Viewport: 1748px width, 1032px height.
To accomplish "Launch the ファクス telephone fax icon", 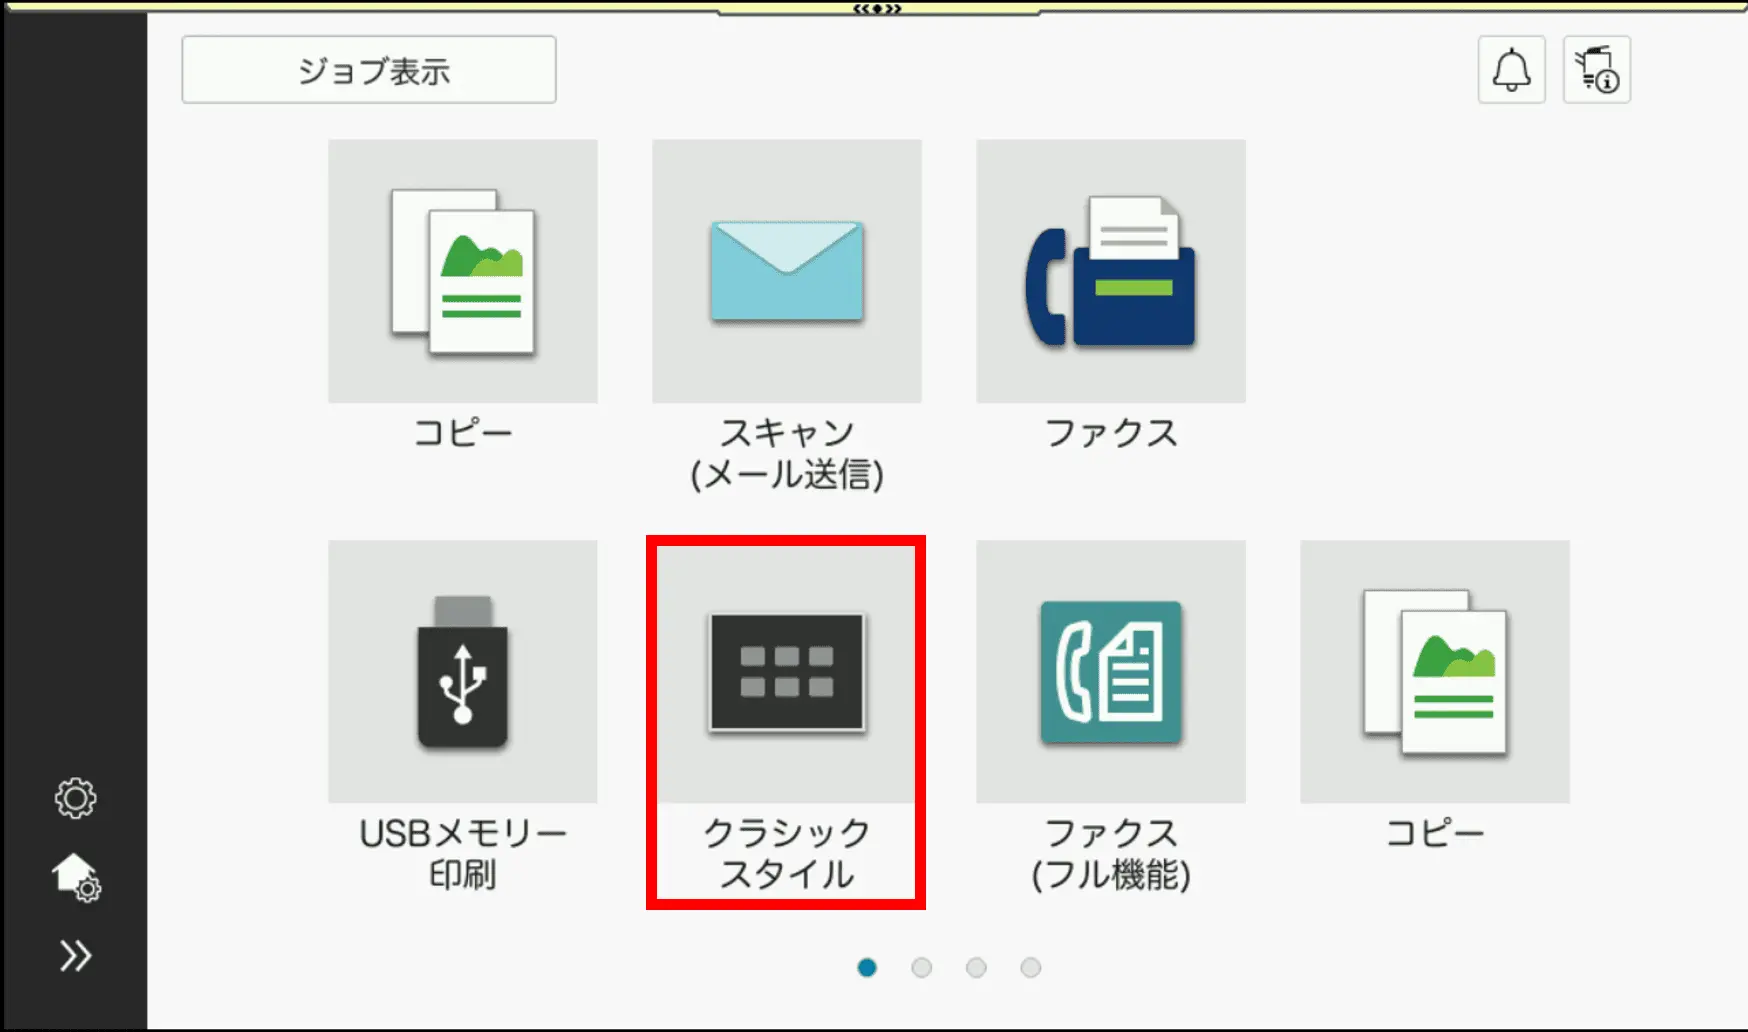I will coord(1110,271).
